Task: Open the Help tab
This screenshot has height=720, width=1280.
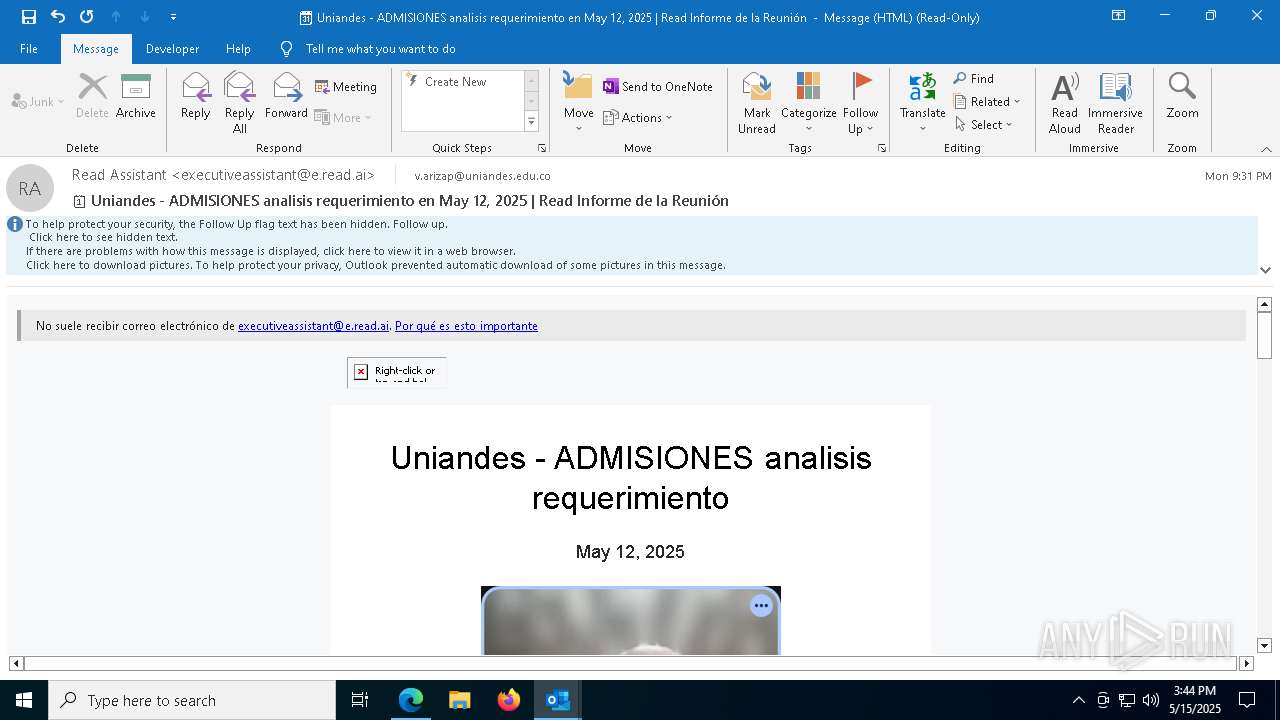Action: (238, 49)
